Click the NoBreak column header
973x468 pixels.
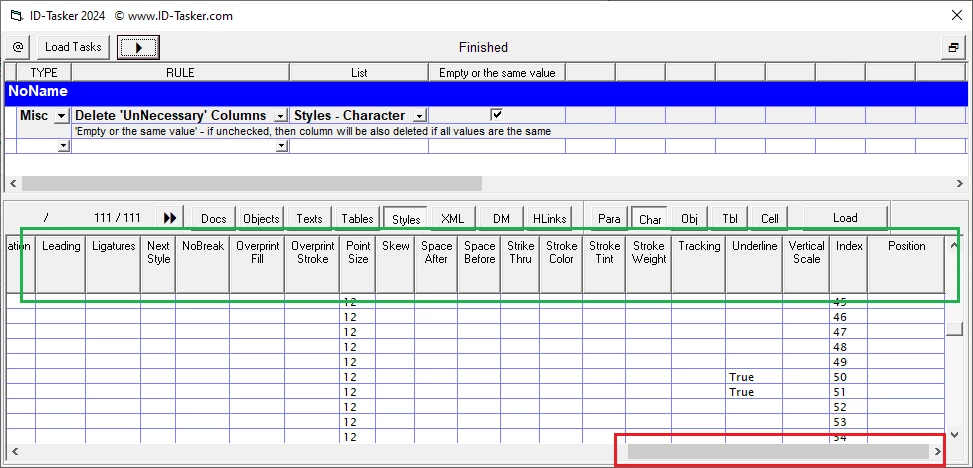[x=203, y=264]
